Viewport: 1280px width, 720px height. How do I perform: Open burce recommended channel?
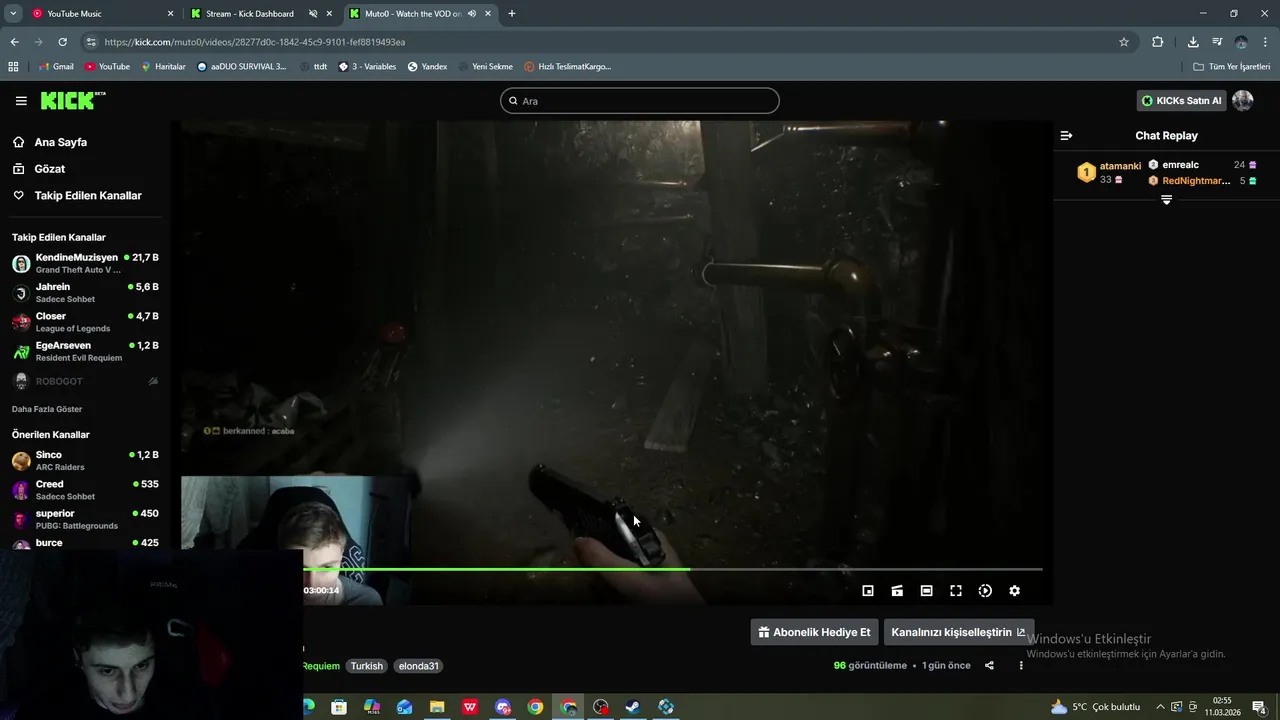tap(85, 543)
